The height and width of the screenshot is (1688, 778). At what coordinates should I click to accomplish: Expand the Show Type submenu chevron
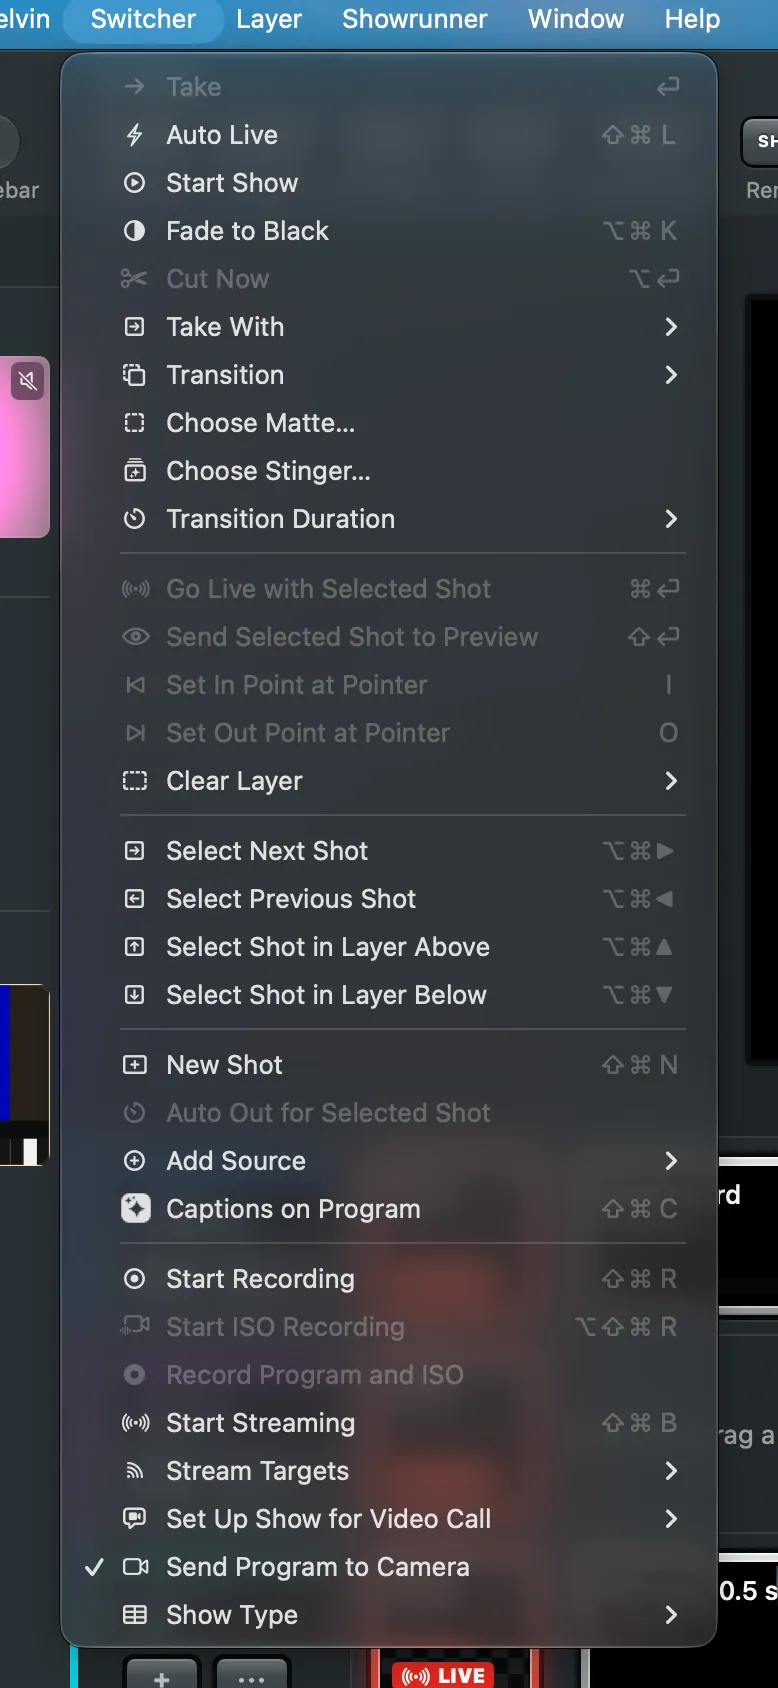click(671, 1615)
